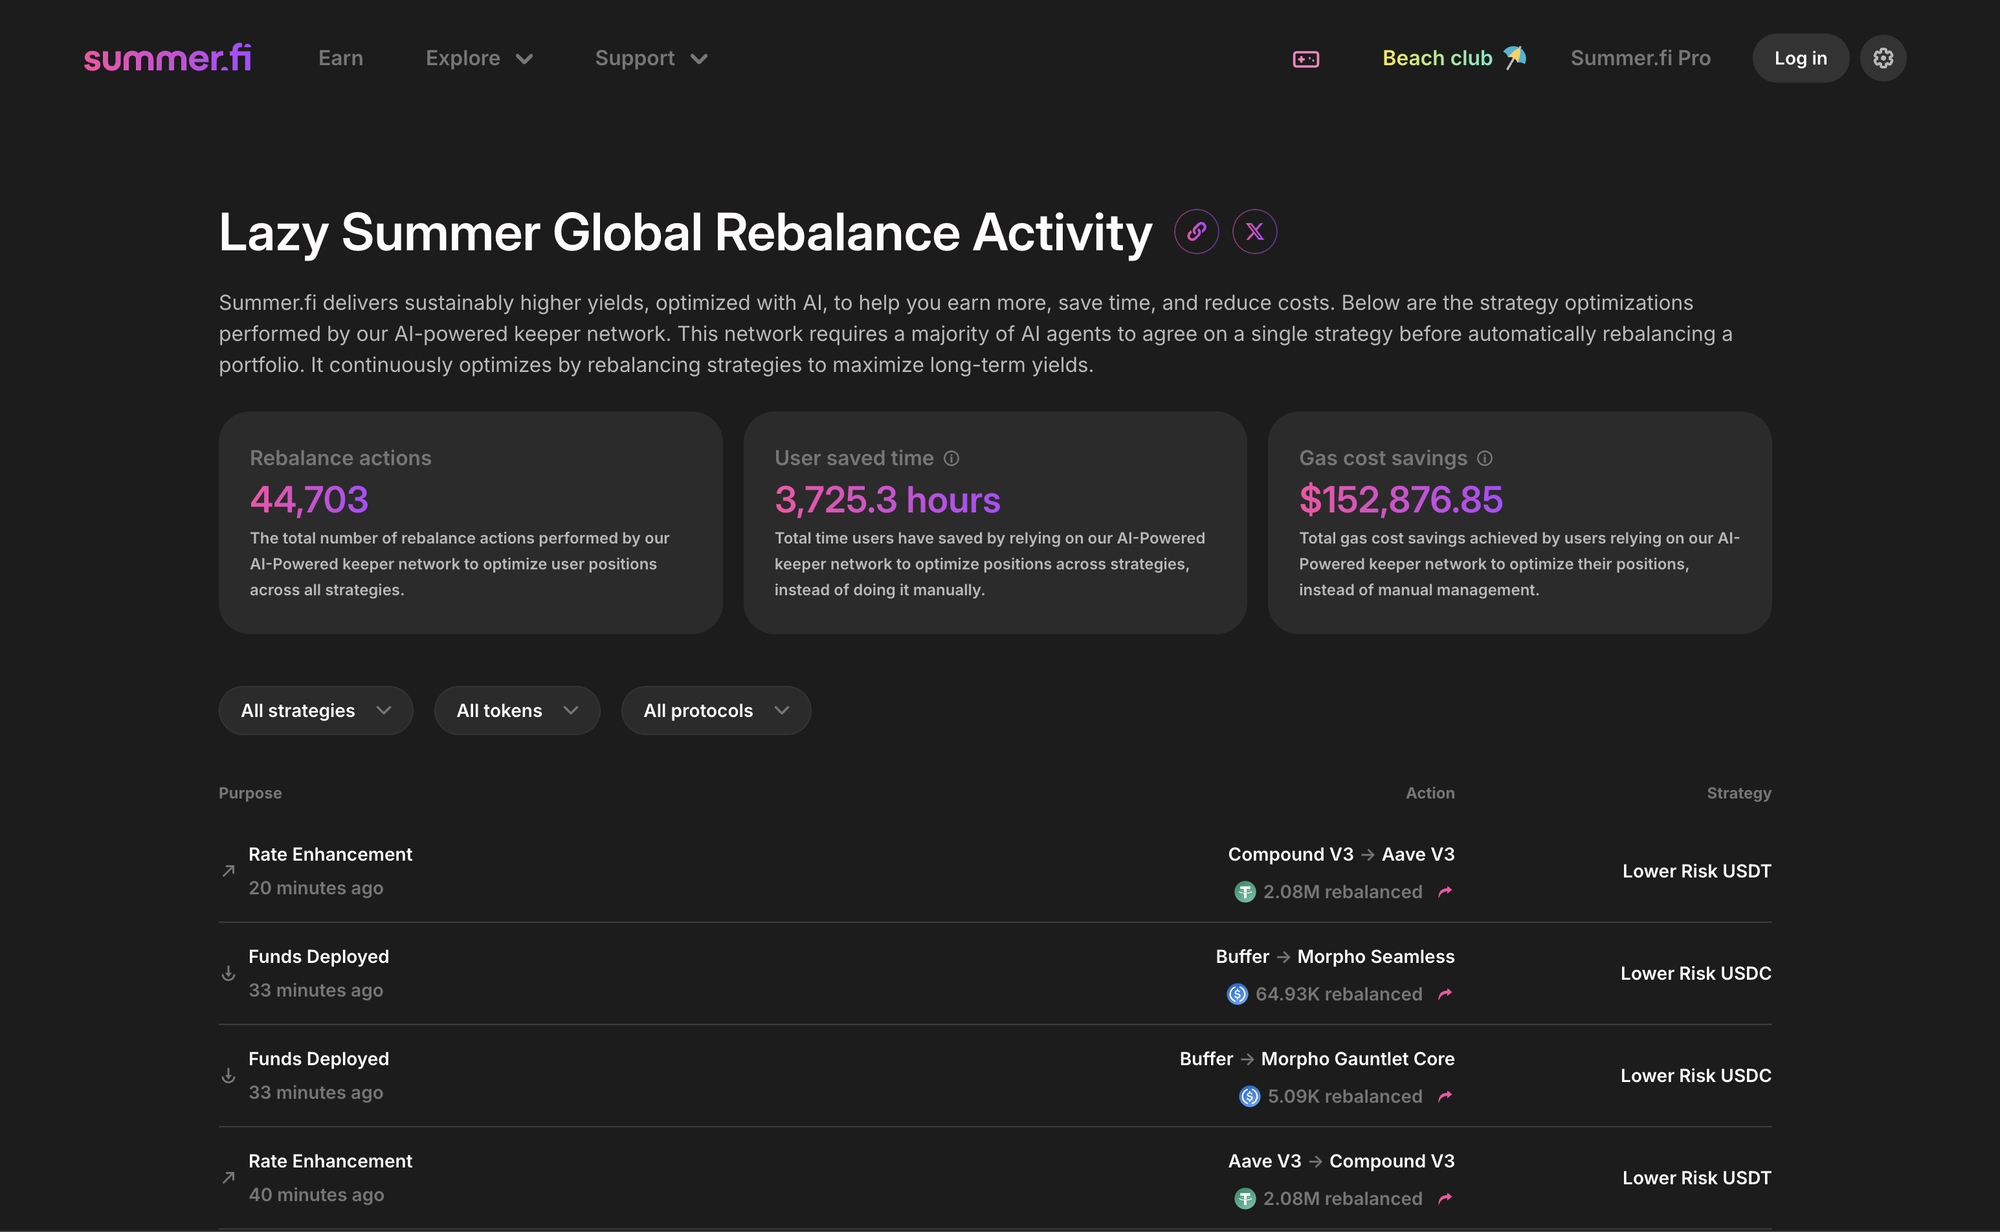Open the All protocols dropdown
Viewport: 2000px width, 1232px height.
(715, 710)
